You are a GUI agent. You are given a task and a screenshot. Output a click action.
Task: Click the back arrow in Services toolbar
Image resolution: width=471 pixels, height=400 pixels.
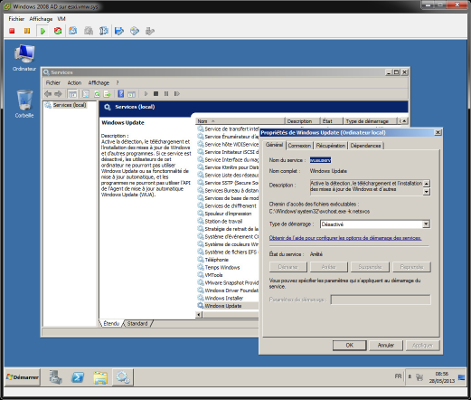[48, 94]
